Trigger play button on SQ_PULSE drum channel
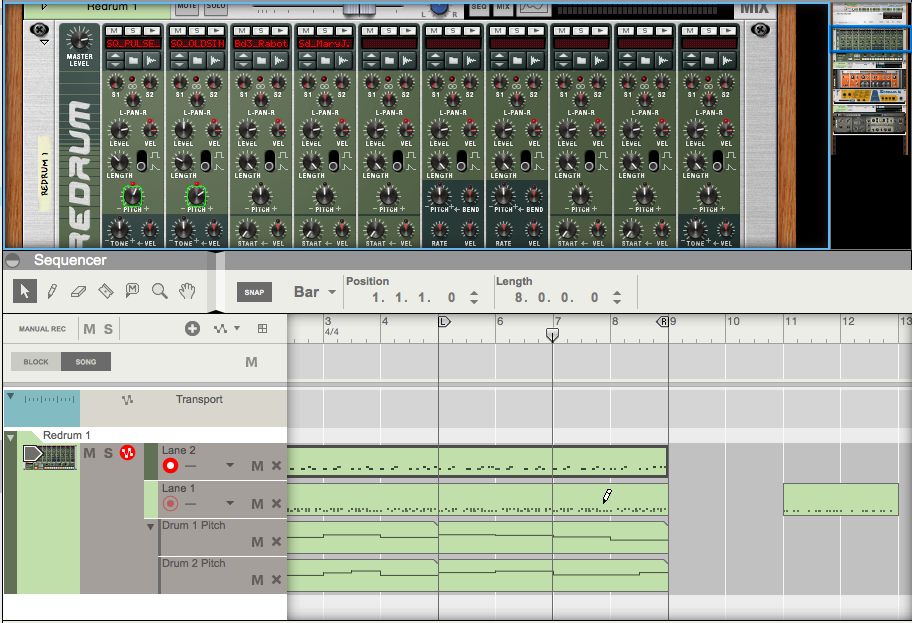The height and width of the screenshot is (623, 912). pyautogui.click(x=151, y=31)
